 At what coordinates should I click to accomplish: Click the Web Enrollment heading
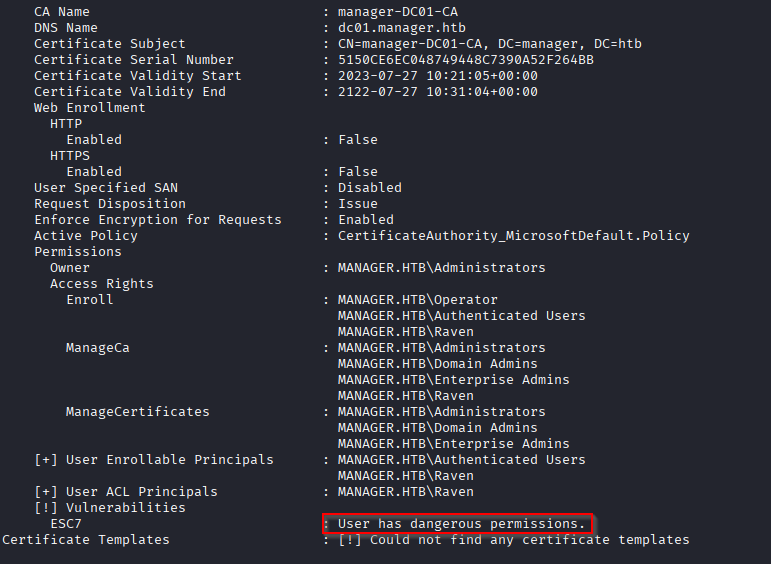coord(89,108)
